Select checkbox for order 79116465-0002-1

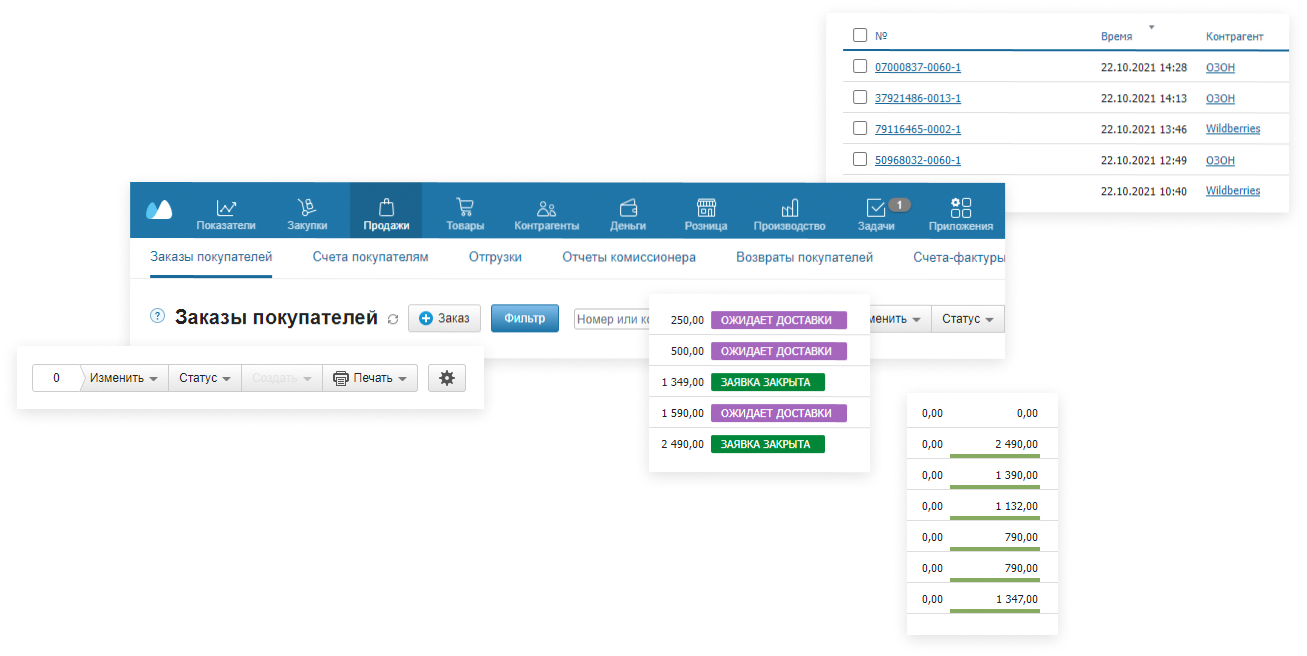(x=860, y=129)
